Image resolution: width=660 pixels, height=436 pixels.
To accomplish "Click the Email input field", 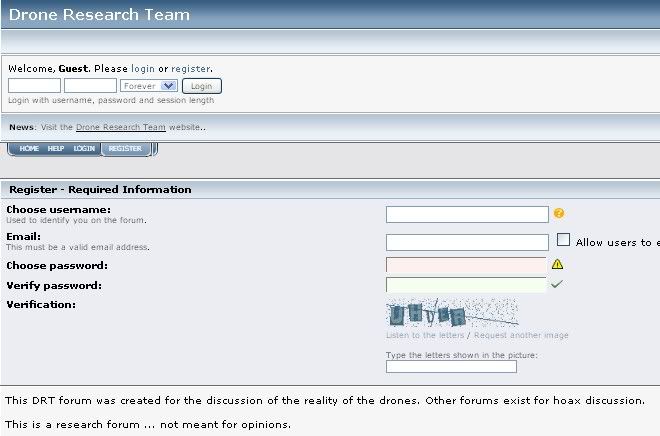I will [x=467, y=242].
